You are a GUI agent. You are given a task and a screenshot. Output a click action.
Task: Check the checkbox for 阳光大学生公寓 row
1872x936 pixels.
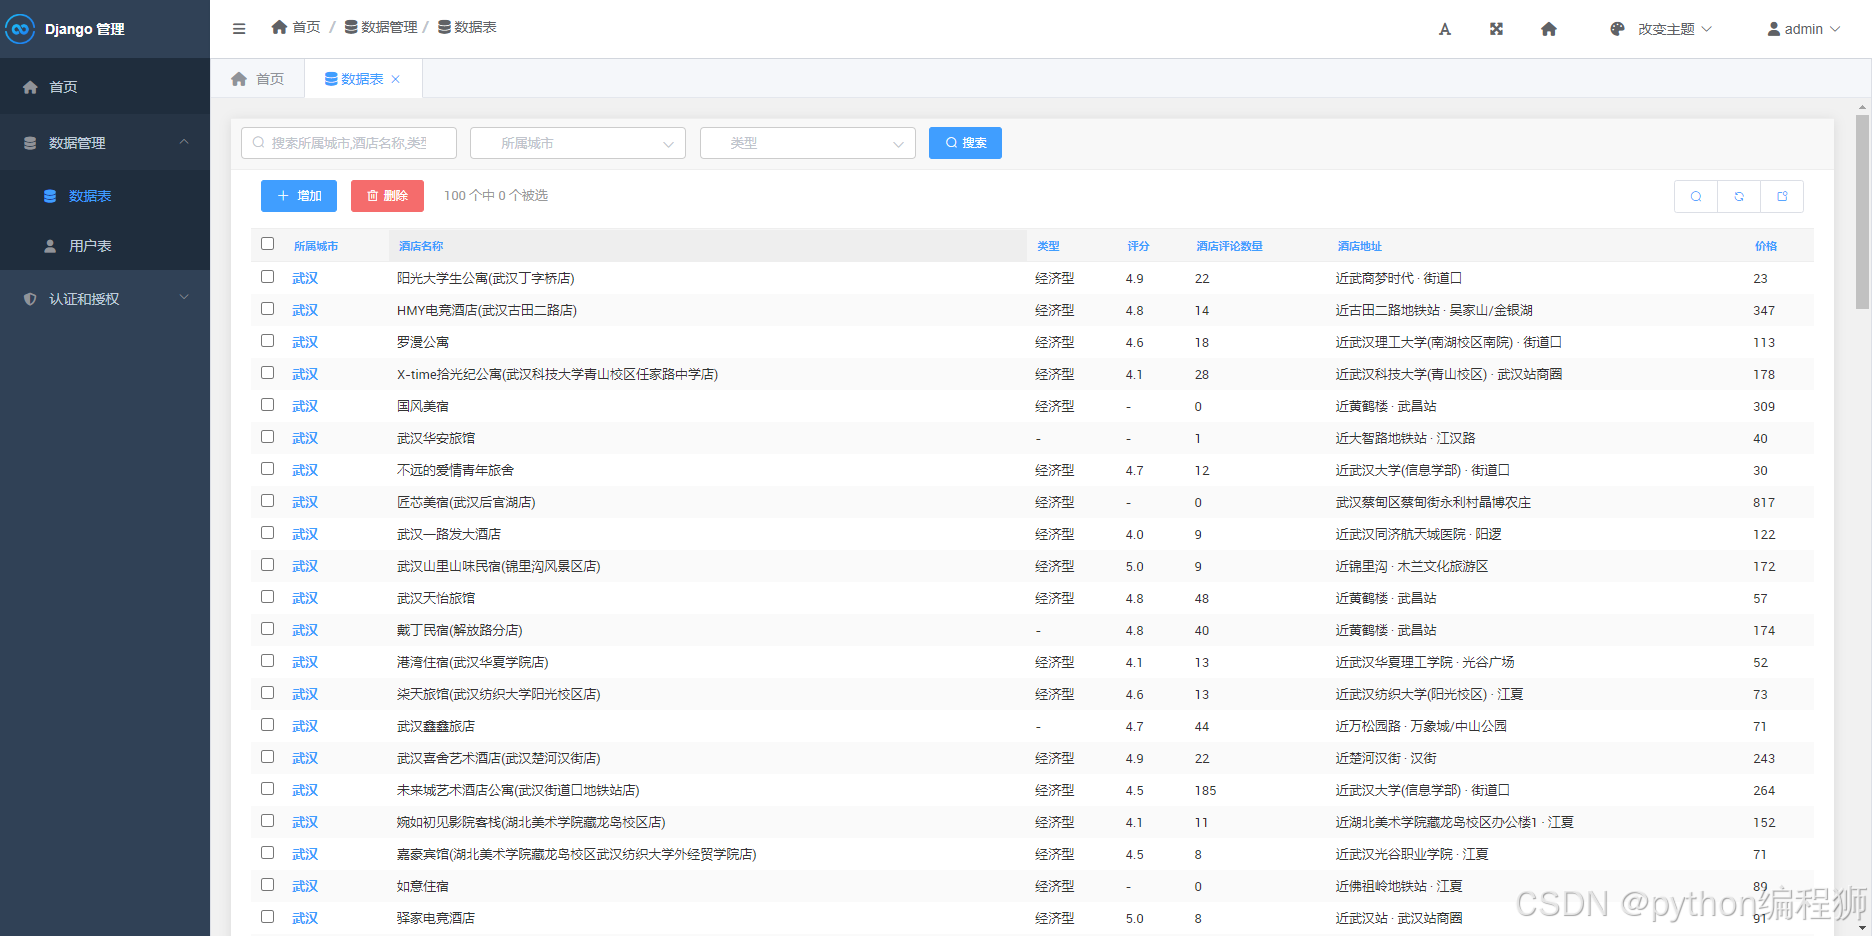point(267,277)
